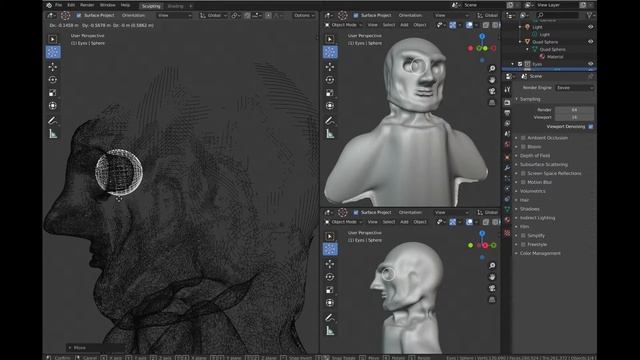Add a new workspace tab with plus

point(191,6)
